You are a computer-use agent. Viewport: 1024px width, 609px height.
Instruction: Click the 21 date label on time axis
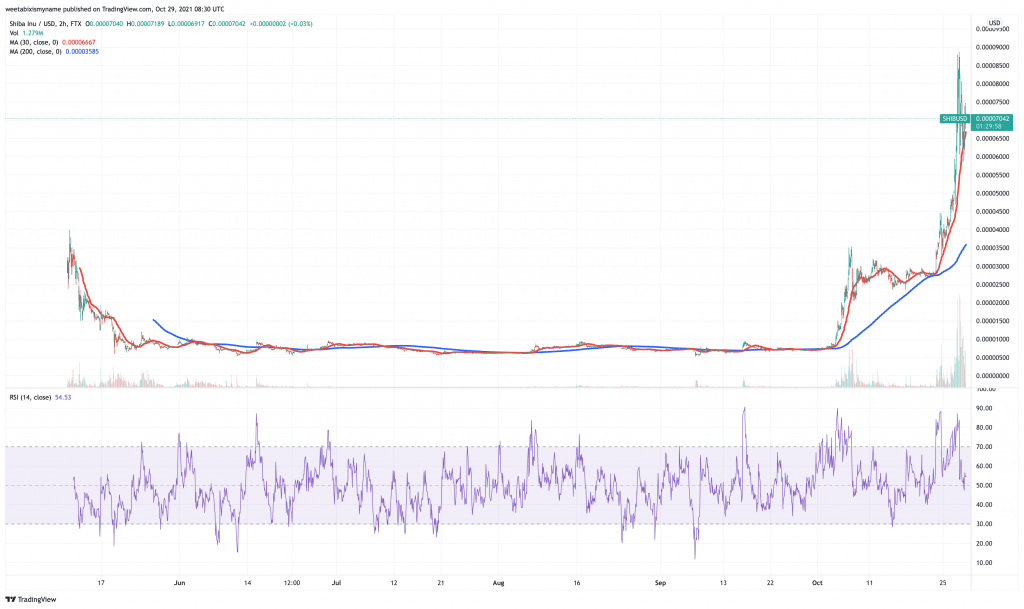tap(441, 583)
